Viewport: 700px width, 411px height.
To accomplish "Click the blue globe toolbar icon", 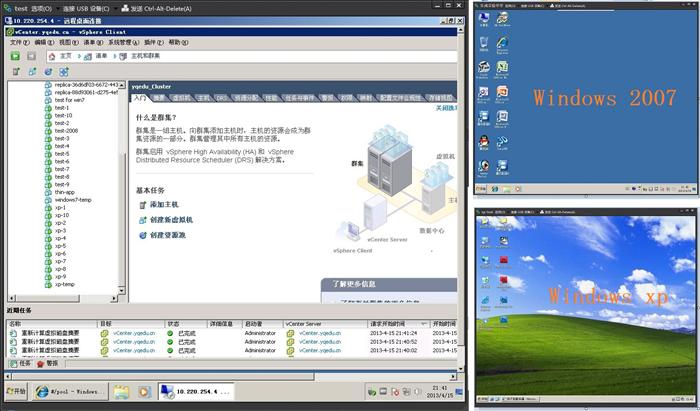I will coord(48,71).
